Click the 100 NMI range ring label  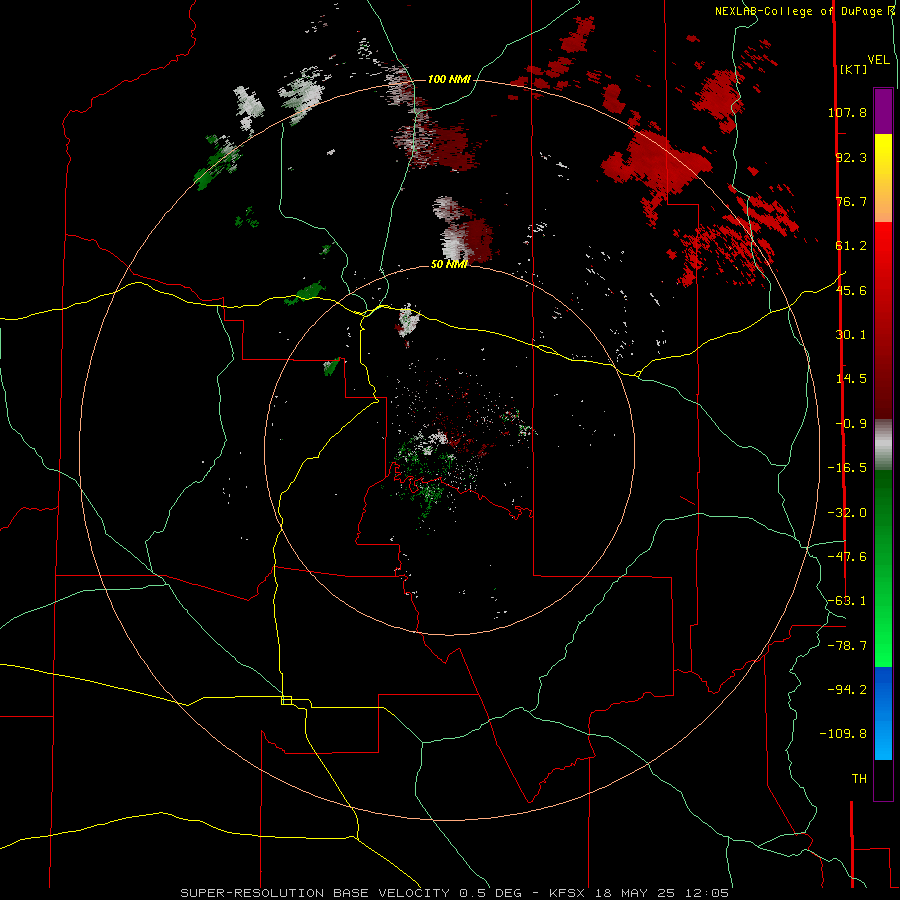[x=449, y=79]
